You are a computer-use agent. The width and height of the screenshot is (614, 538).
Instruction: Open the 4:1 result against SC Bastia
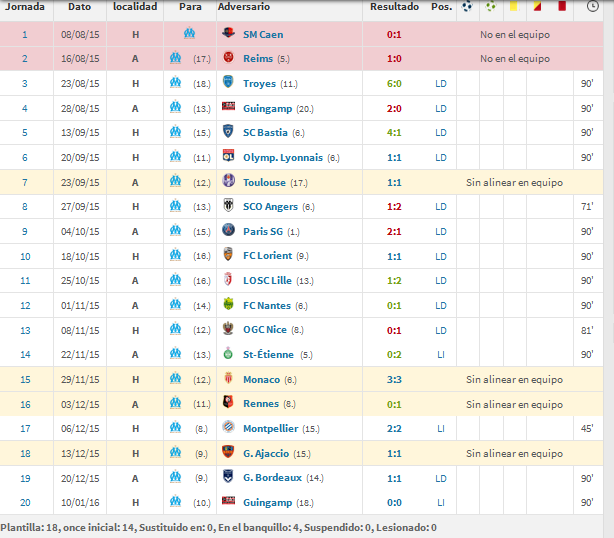click(x=394, y=132)
